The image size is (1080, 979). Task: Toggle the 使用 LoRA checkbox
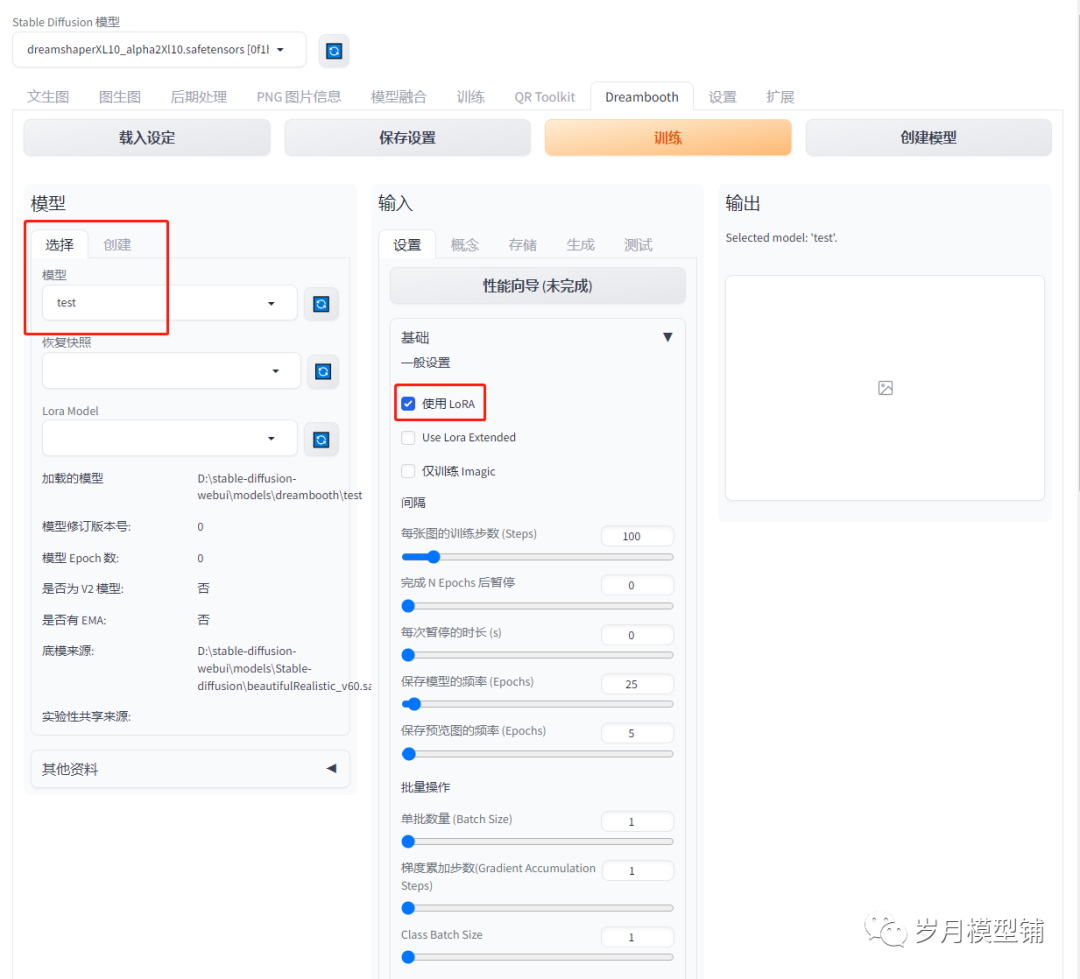(408, 404)
